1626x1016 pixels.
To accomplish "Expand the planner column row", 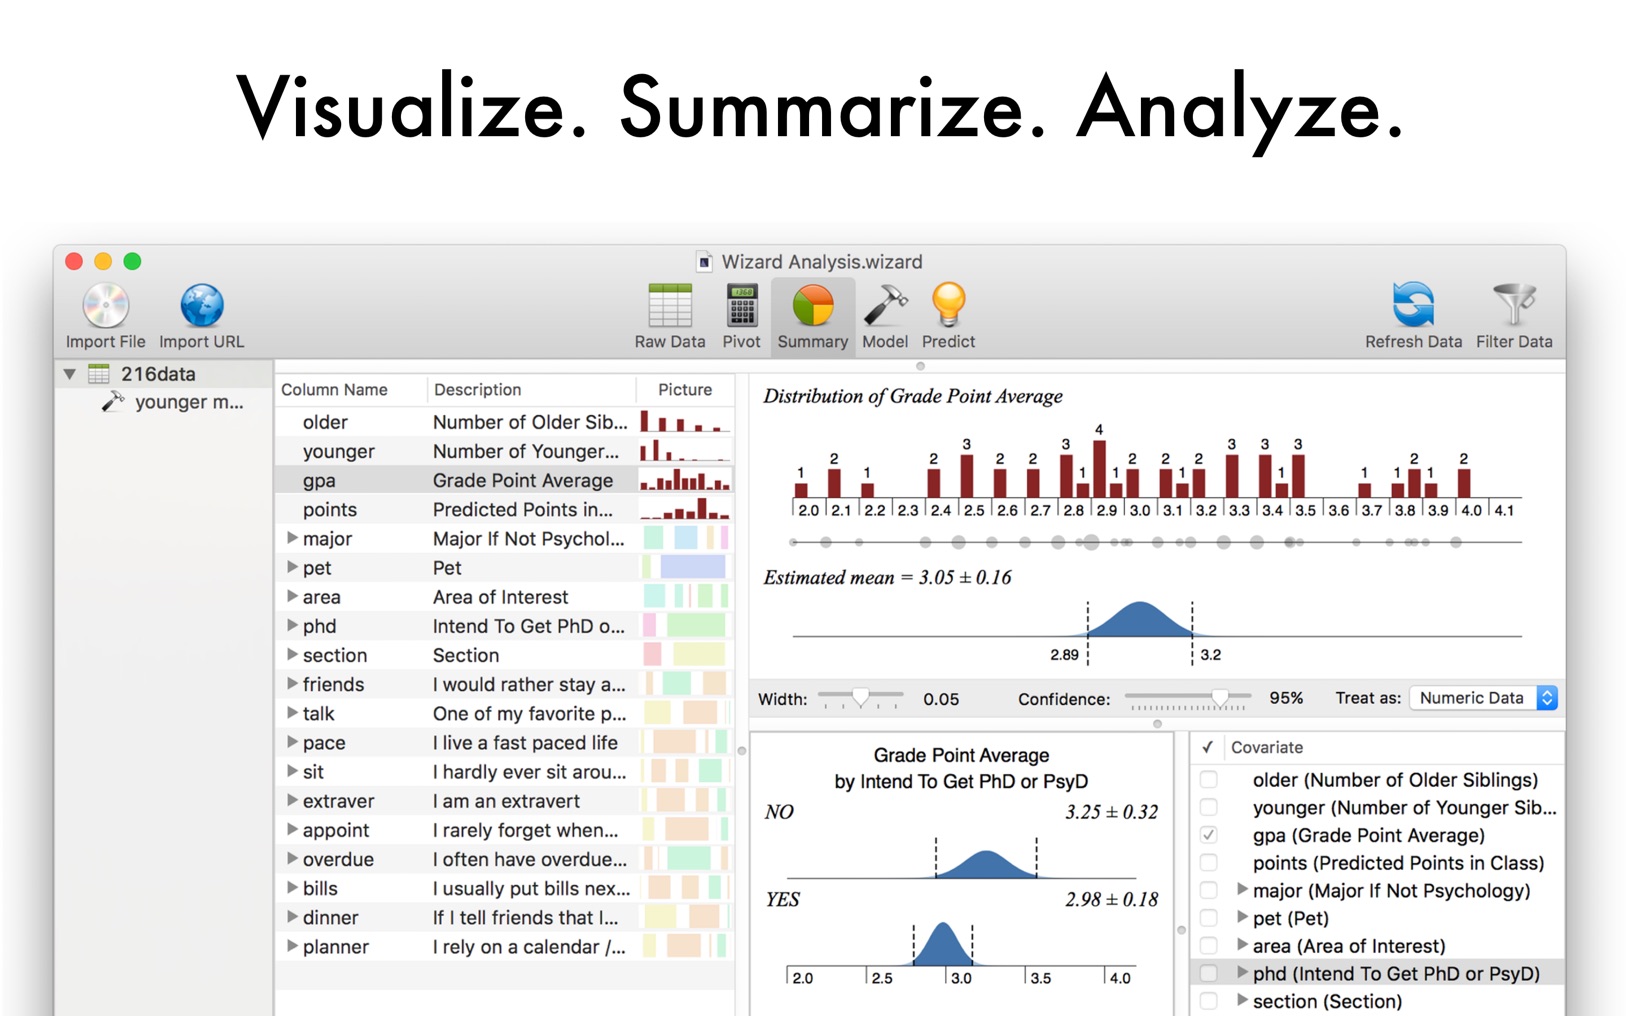I will 292,946.
